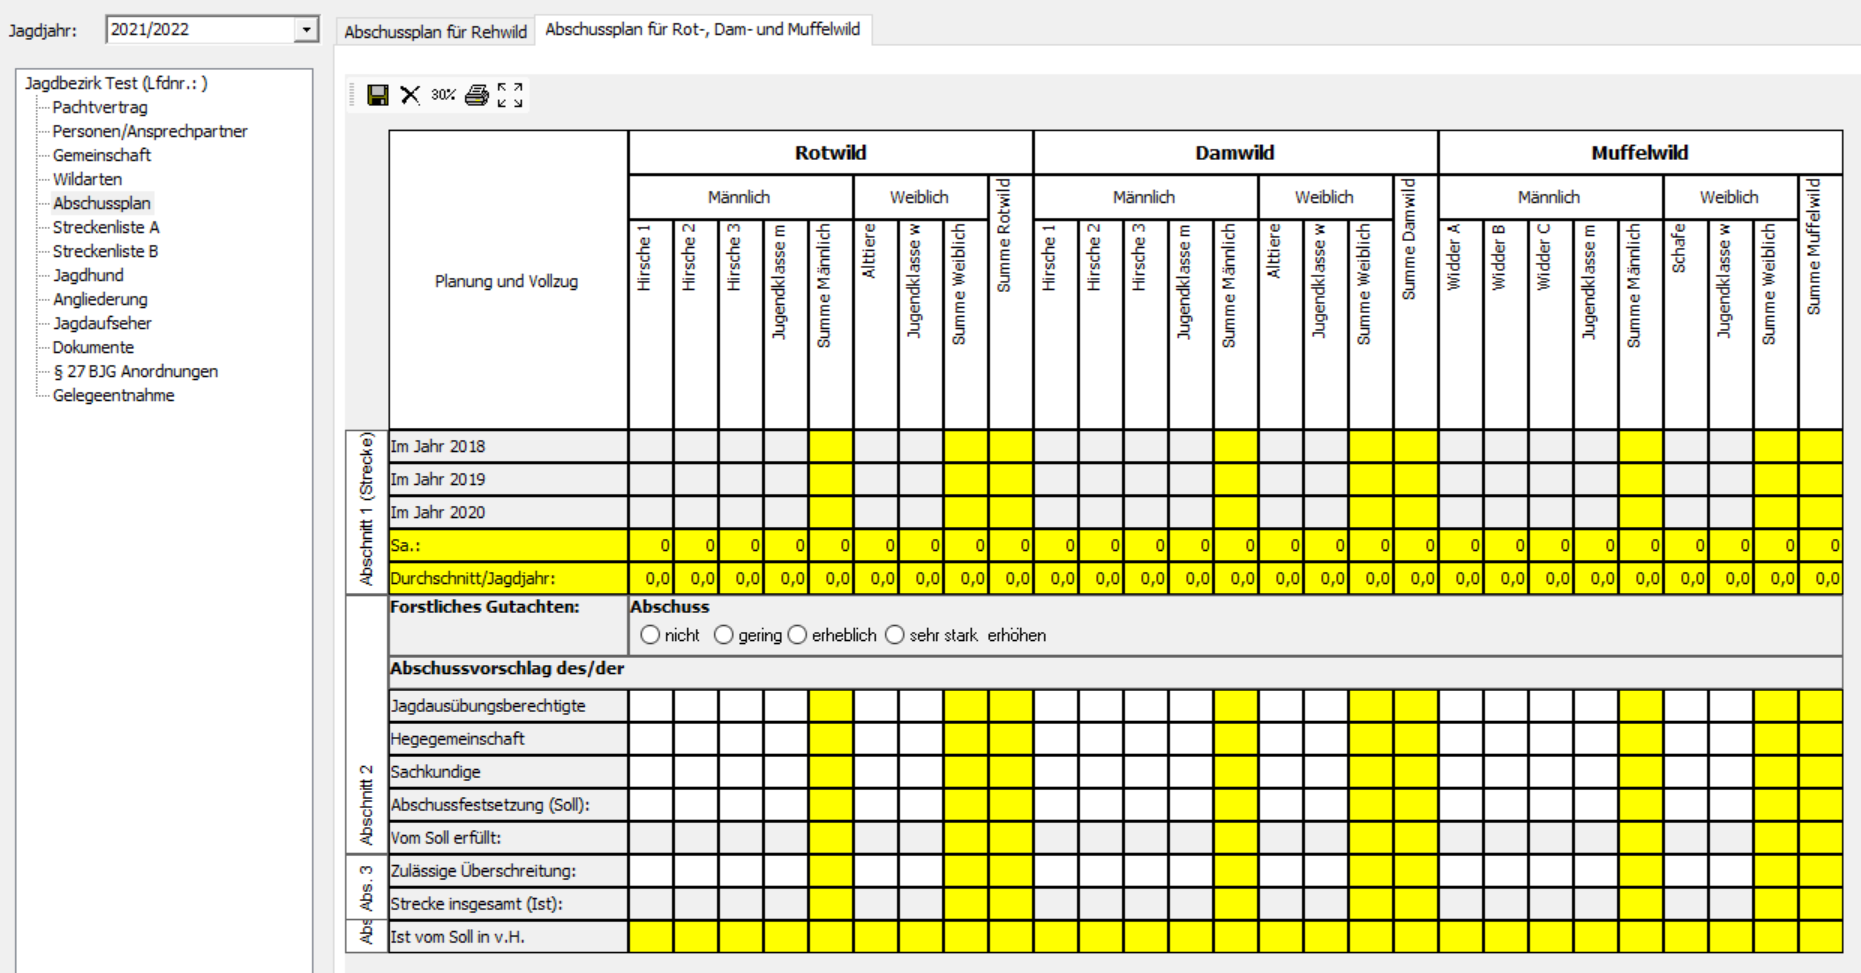Select the 'sehr stark' radio button
Screen dimensions: 1861x973
895,635
